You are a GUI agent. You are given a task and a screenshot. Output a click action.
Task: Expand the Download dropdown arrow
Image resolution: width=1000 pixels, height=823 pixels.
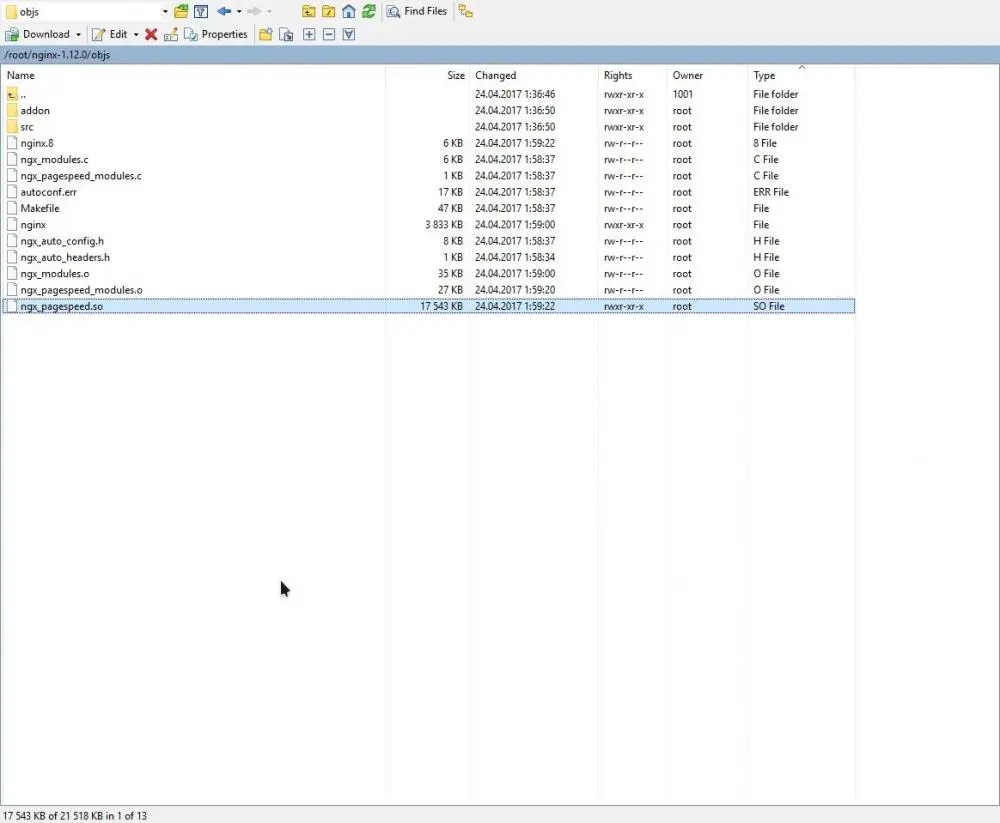coord(78,34)
